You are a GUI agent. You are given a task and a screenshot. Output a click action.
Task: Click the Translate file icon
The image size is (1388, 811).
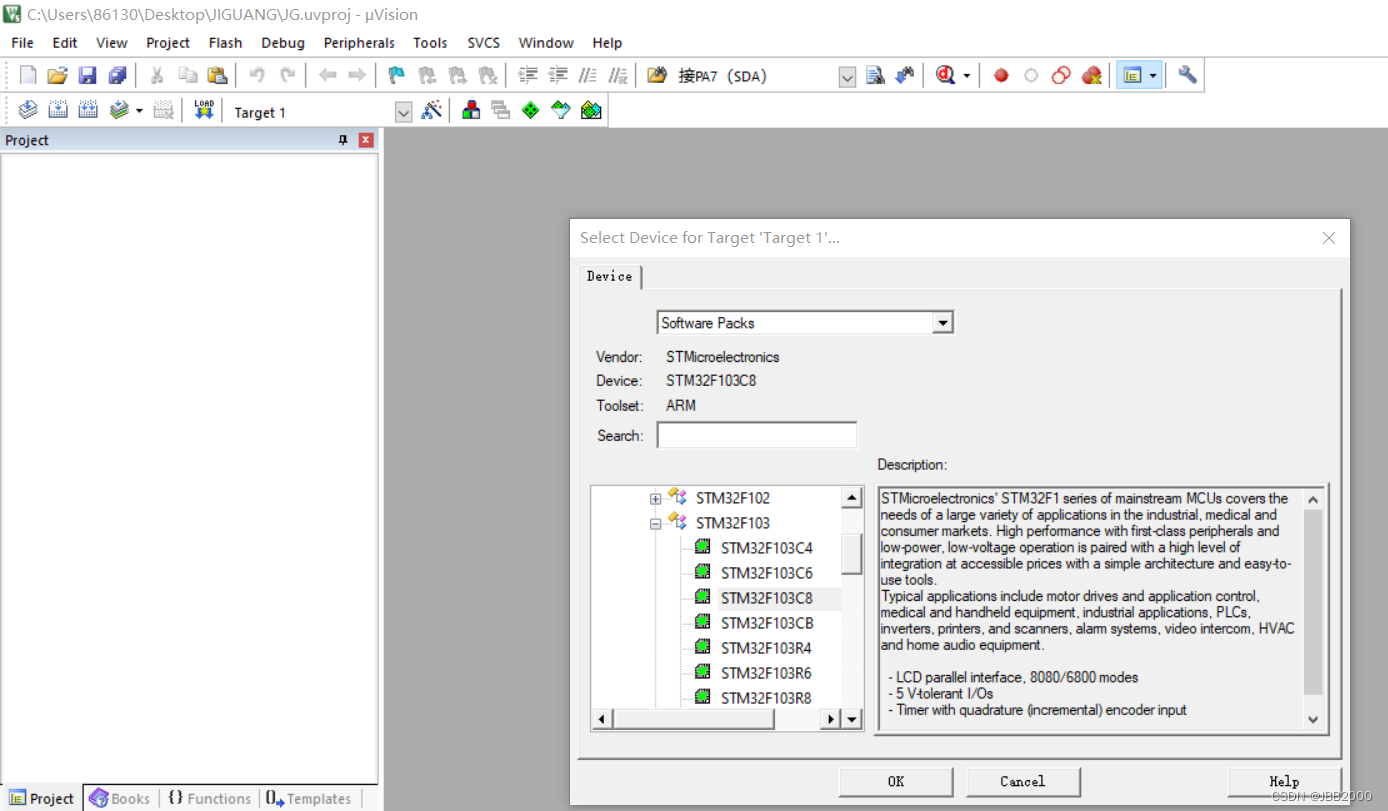pos(28,110)
